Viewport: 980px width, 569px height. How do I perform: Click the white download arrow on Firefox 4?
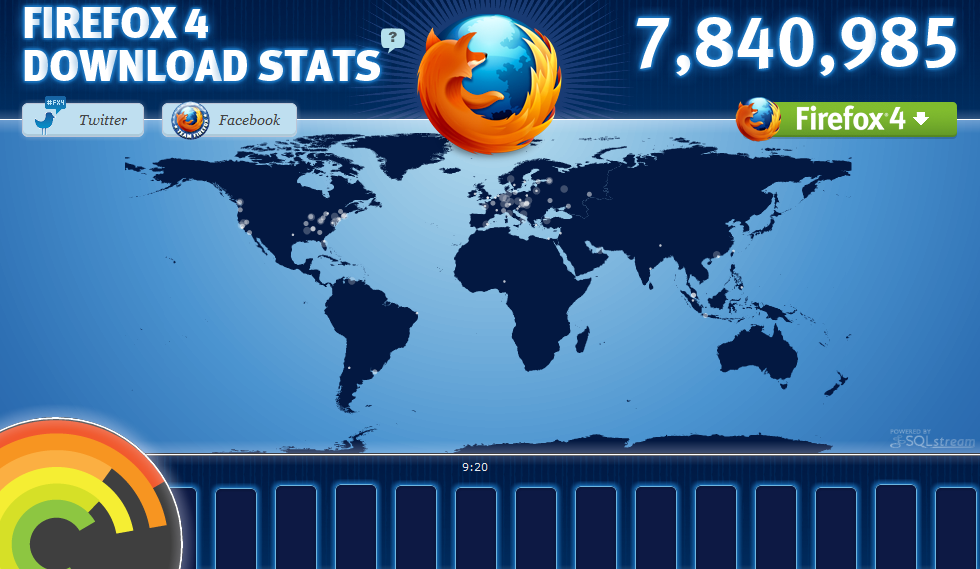click(x=921, y=119)
